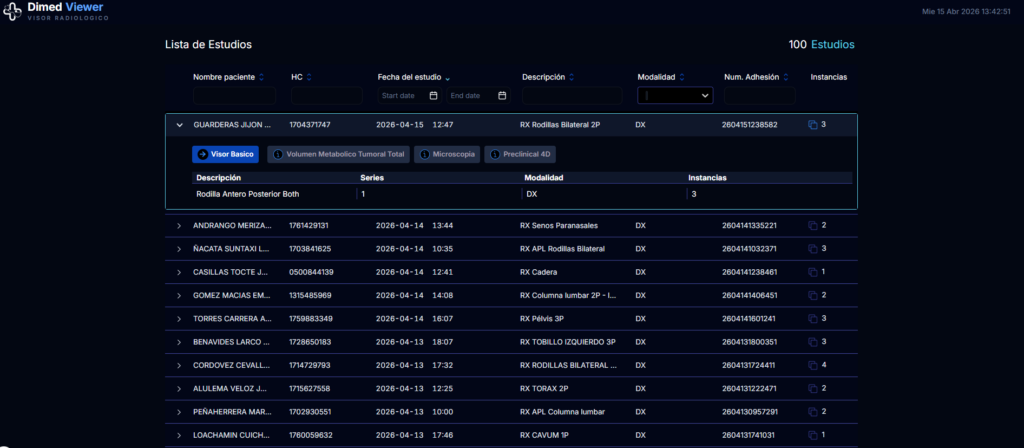Click instances icon on GUARDERAS JIJON row
The width and height of the screenshot is (1024, 448).
812,125
